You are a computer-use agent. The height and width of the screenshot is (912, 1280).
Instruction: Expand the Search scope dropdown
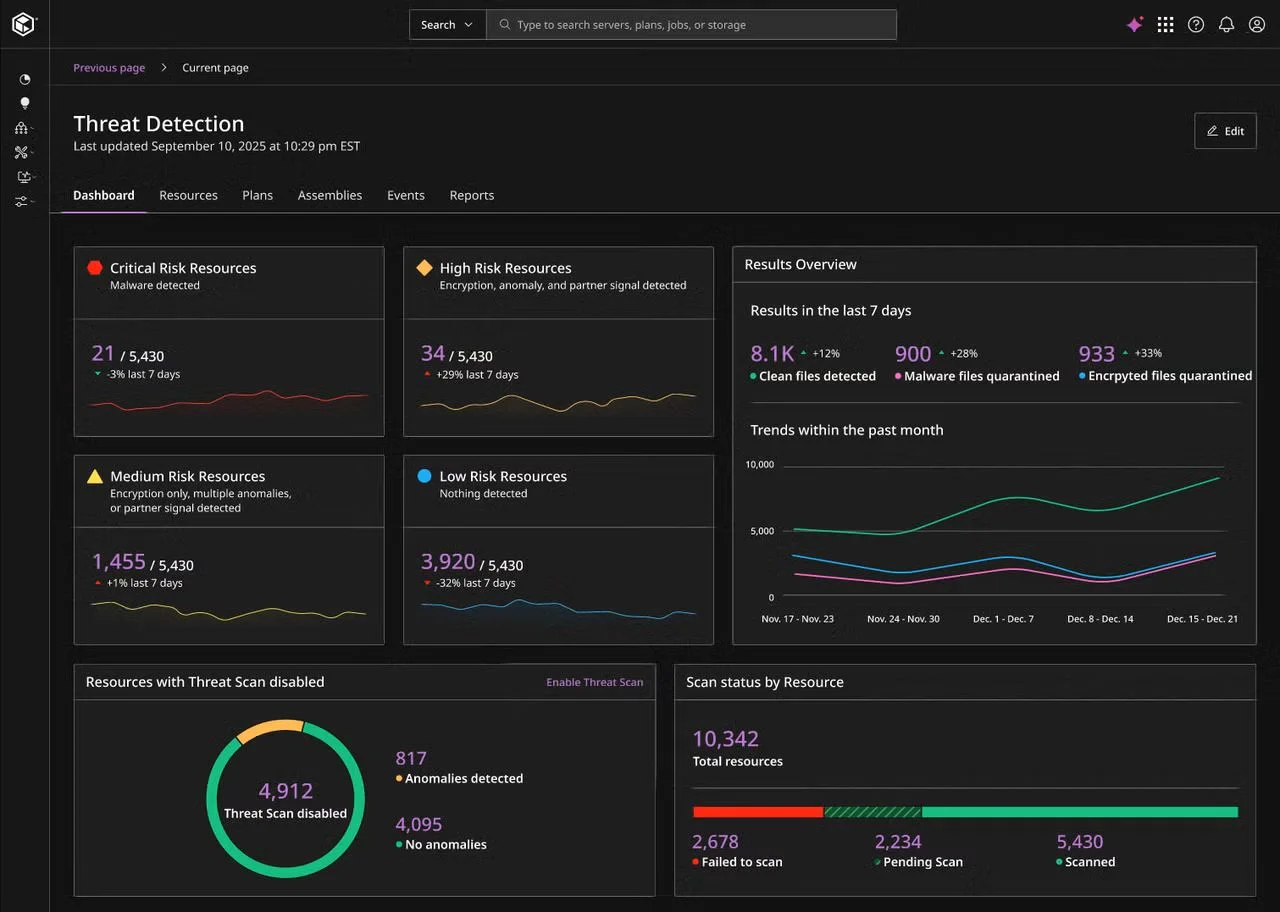pos(447,25)
